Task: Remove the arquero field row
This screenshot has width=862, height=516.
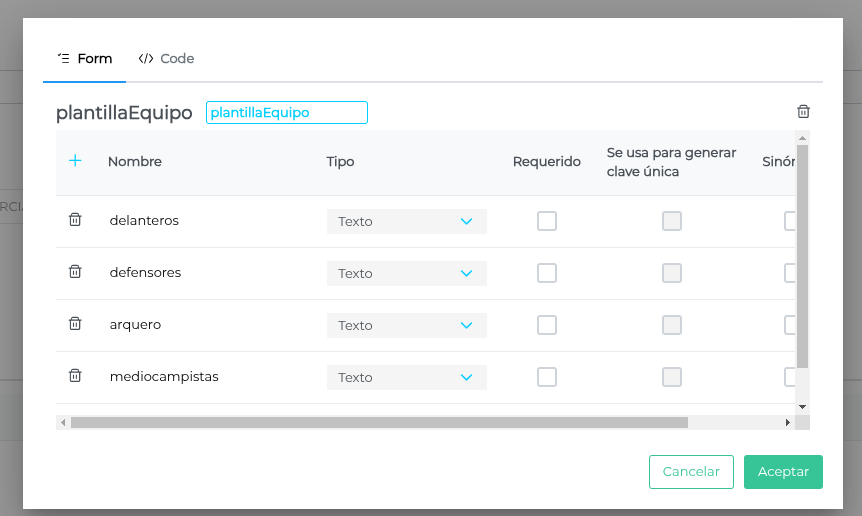Action: point(75,324)
